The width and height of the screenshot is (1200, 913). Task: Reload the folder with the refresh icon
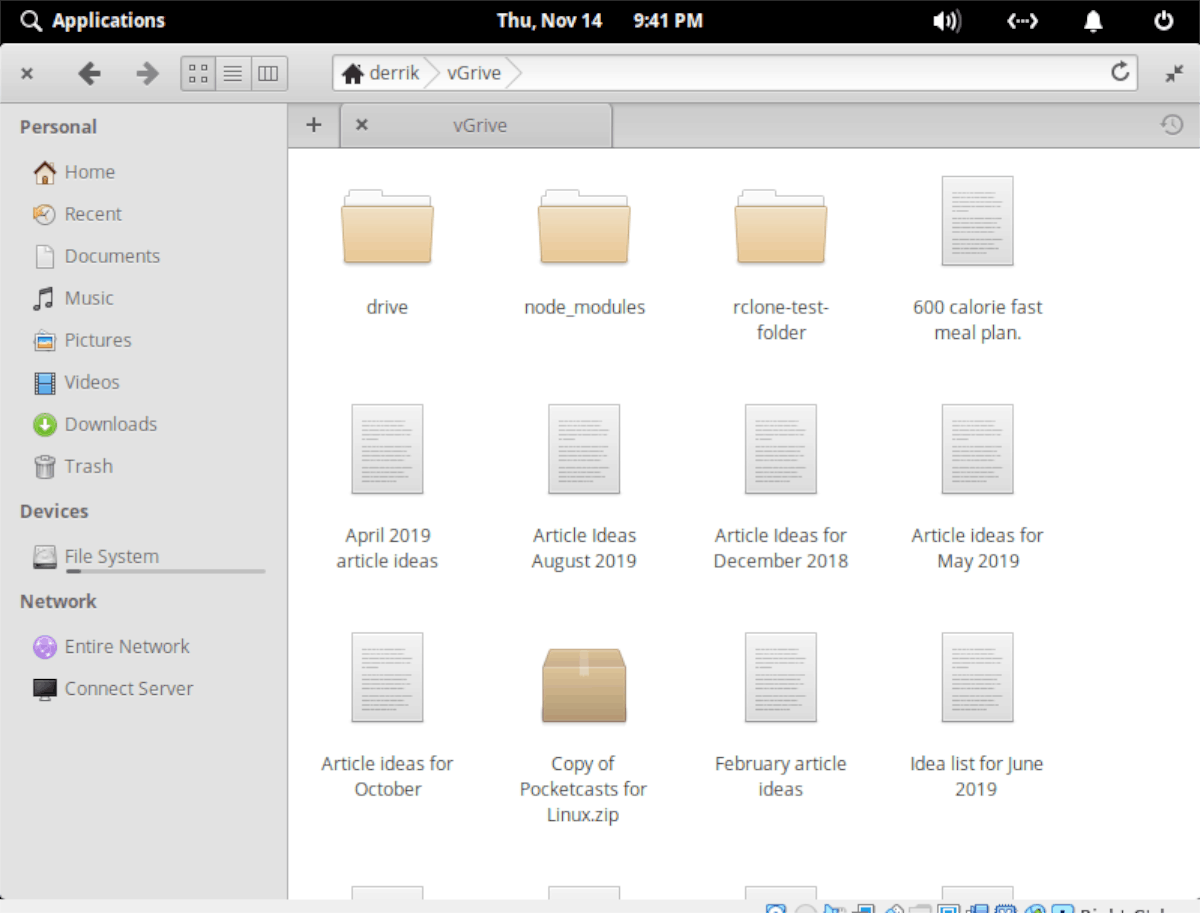click(x=1120, y=72)
